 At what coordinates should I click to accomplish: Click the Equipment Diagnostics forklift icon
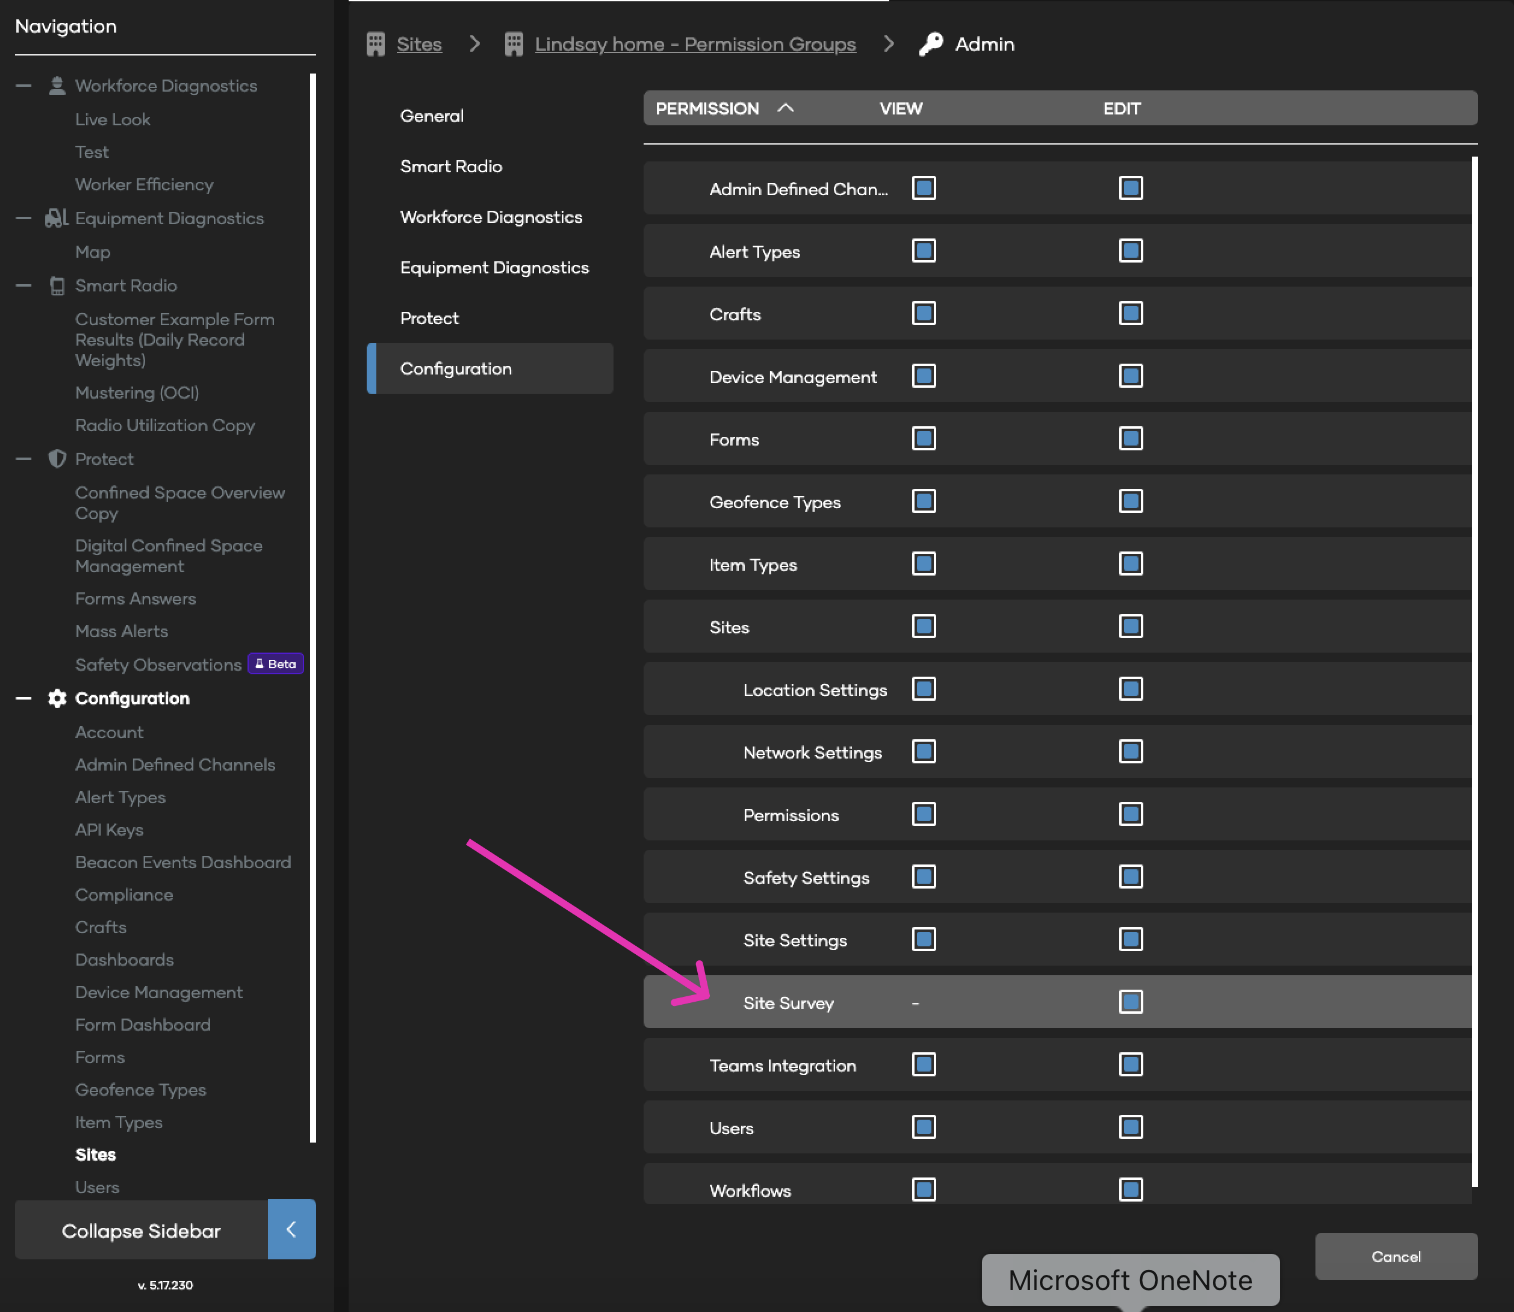[x=57, y=218]
